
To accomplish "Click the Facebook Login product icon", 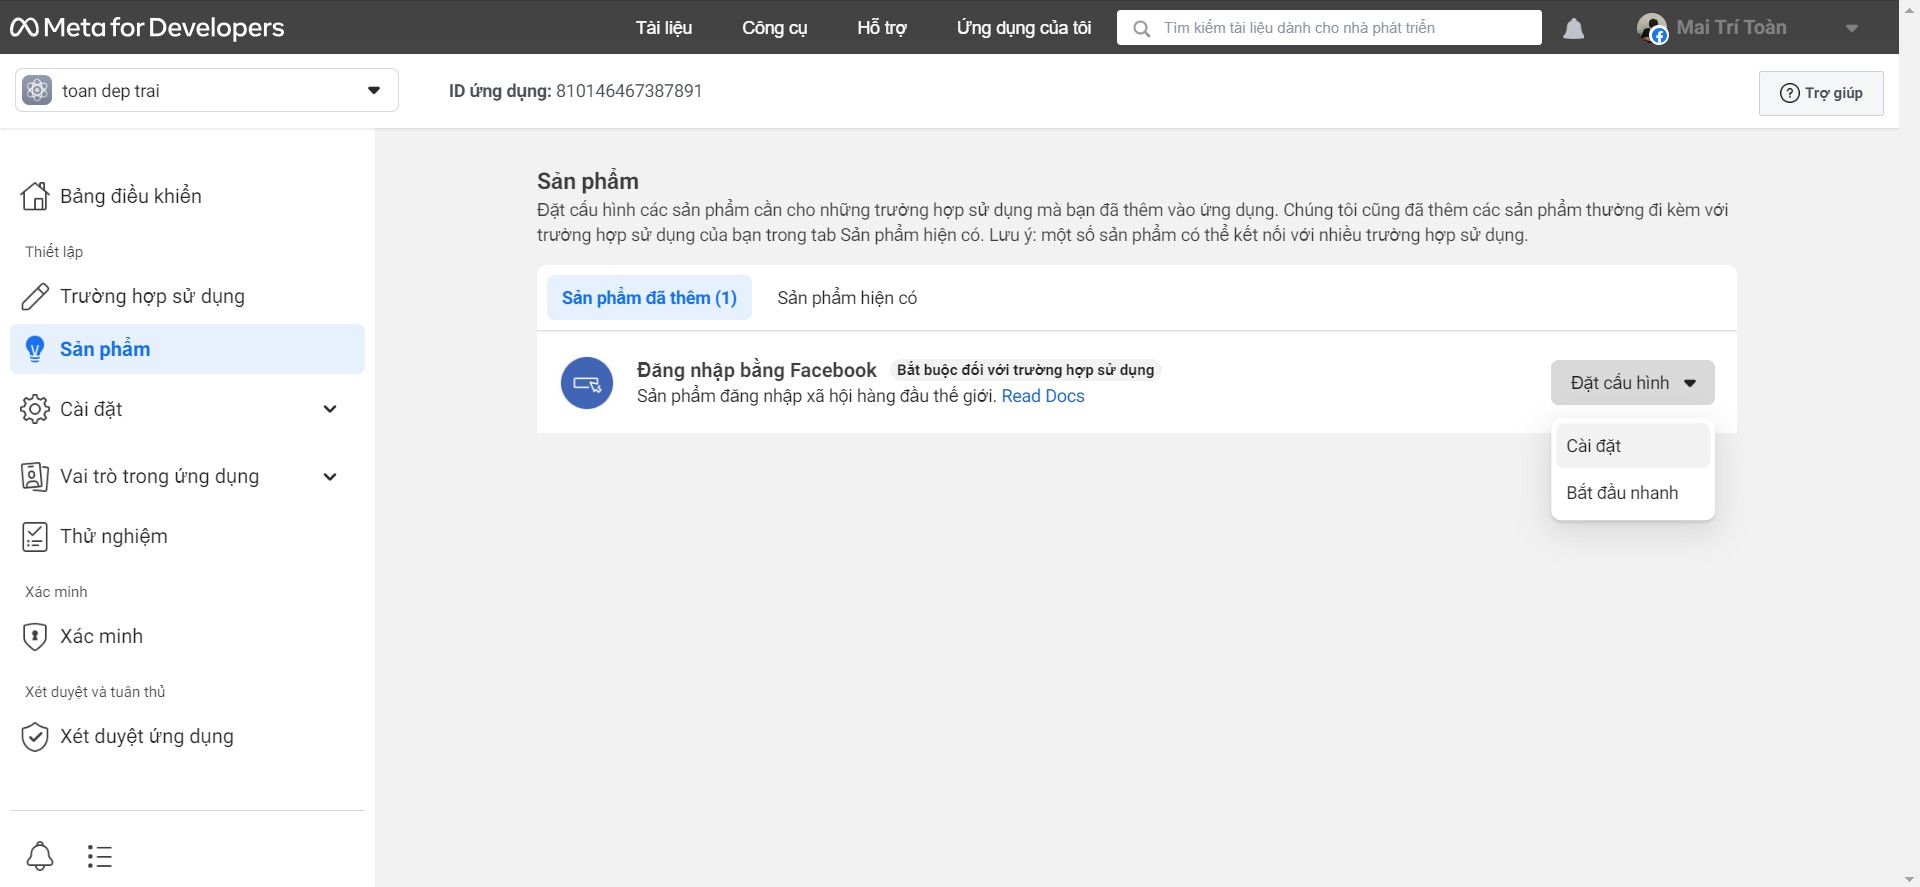I will 587,383.
